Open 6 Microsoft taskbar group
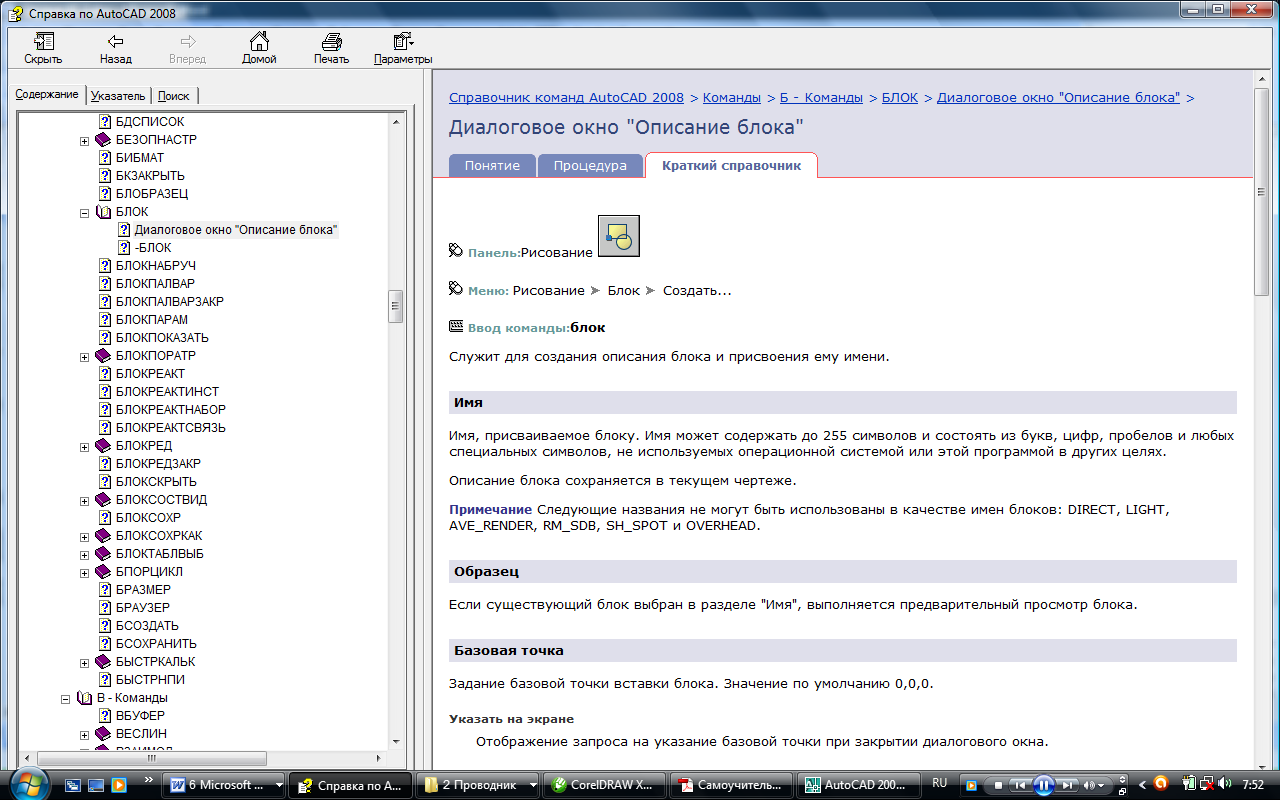This screenshot has height=800, width=1280. (x=225, y=785)
